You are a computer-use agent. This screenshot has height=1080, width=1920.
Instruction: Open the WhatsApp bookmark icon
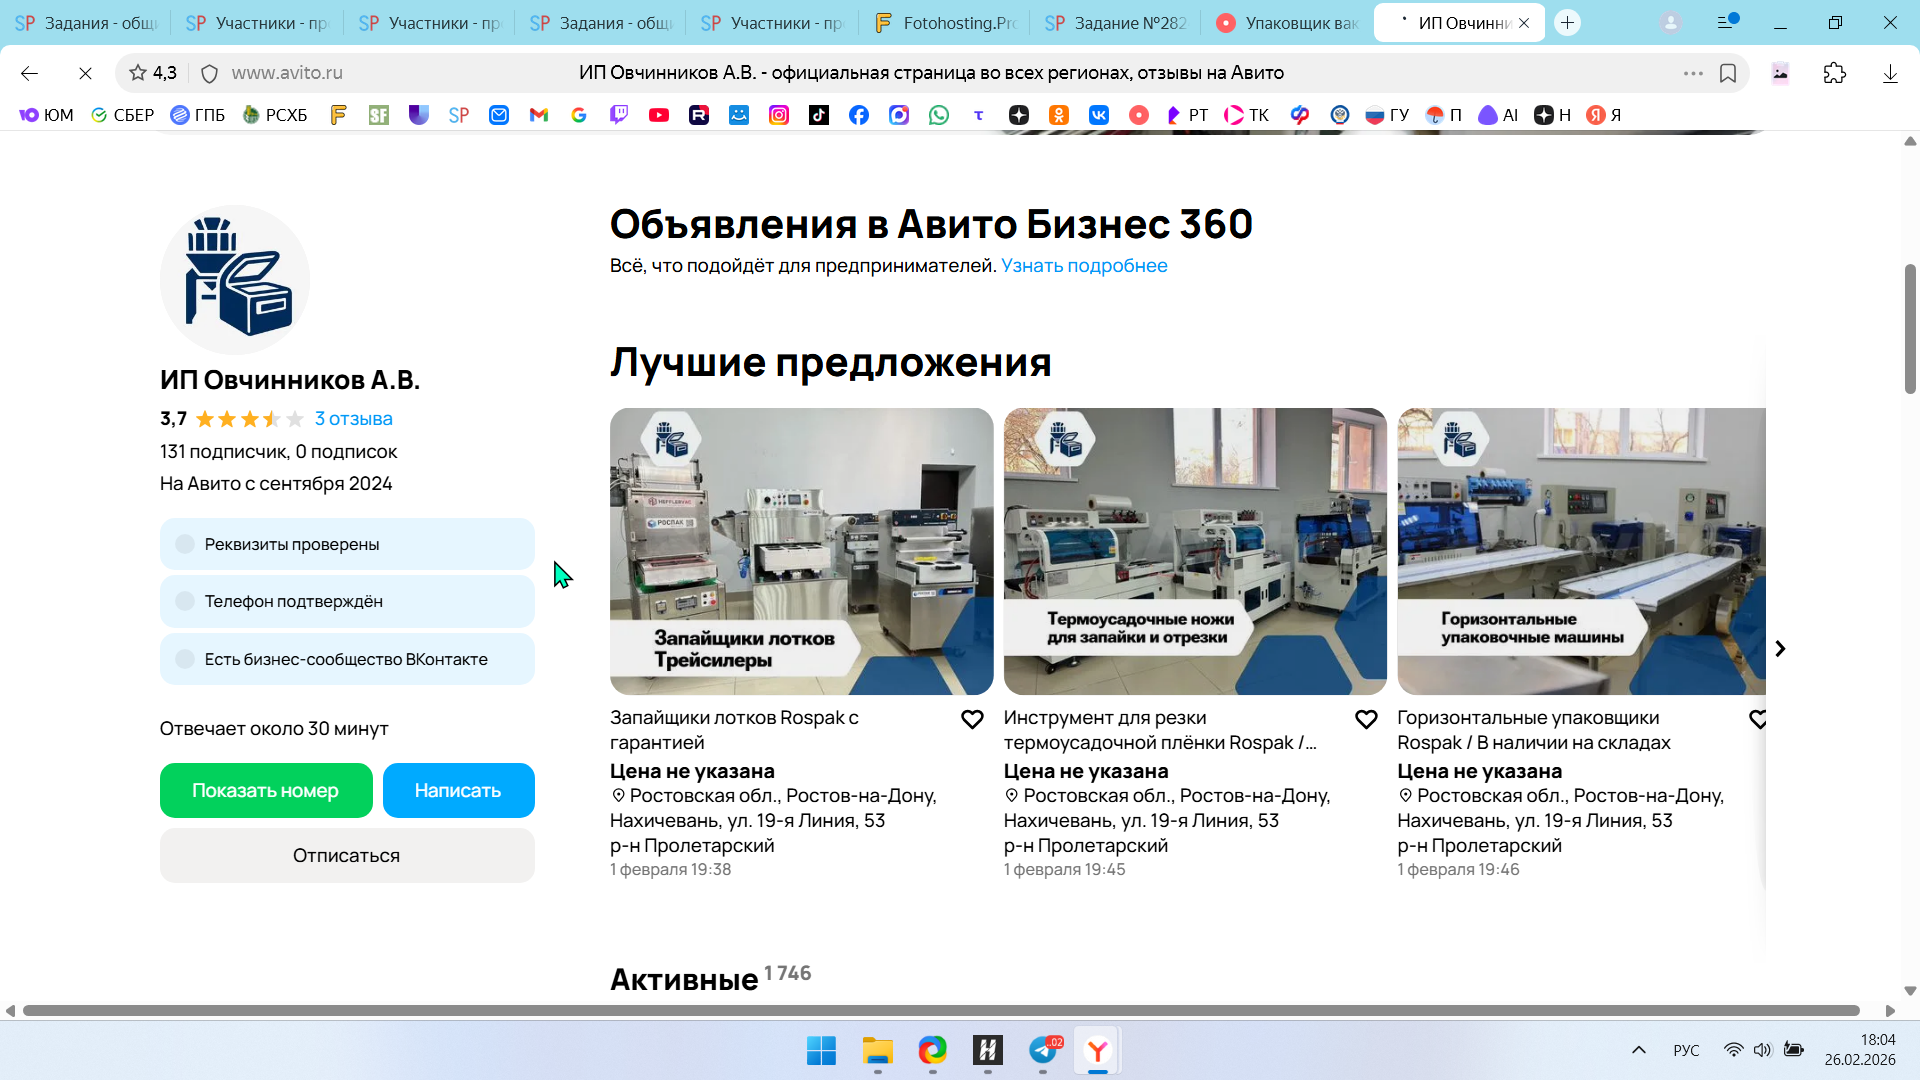[939, 115]
